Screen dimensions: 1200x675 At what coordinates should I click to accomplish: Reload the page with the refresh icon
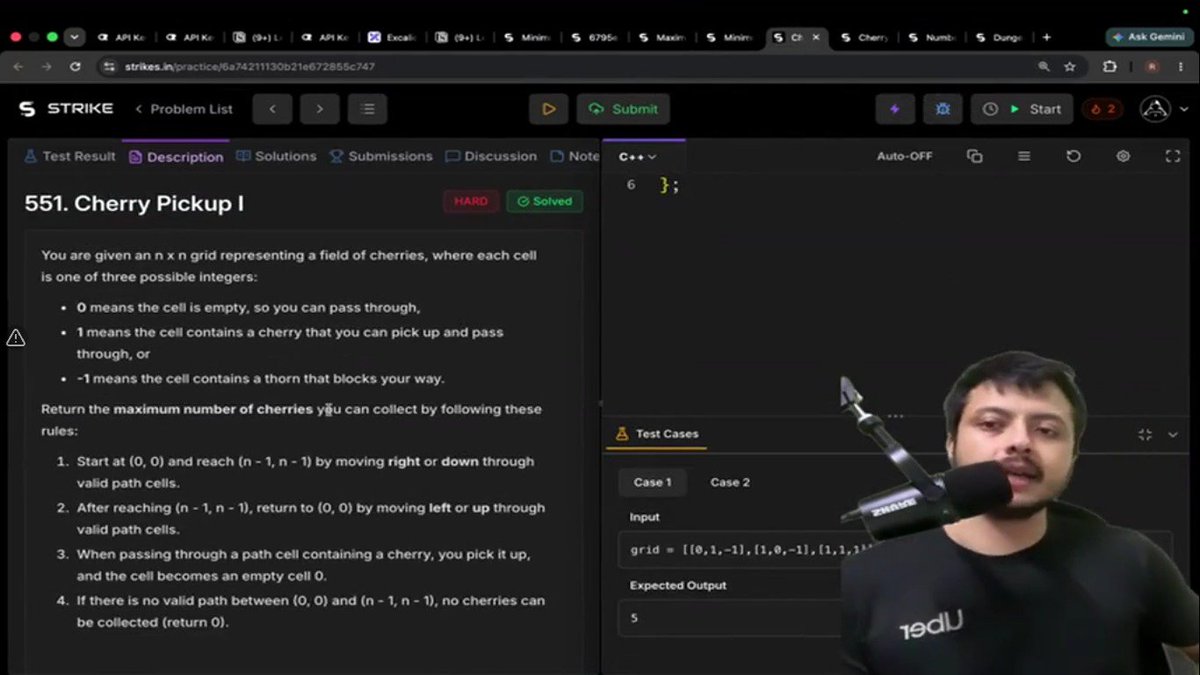pyautogui.click(x=75, y=66)
